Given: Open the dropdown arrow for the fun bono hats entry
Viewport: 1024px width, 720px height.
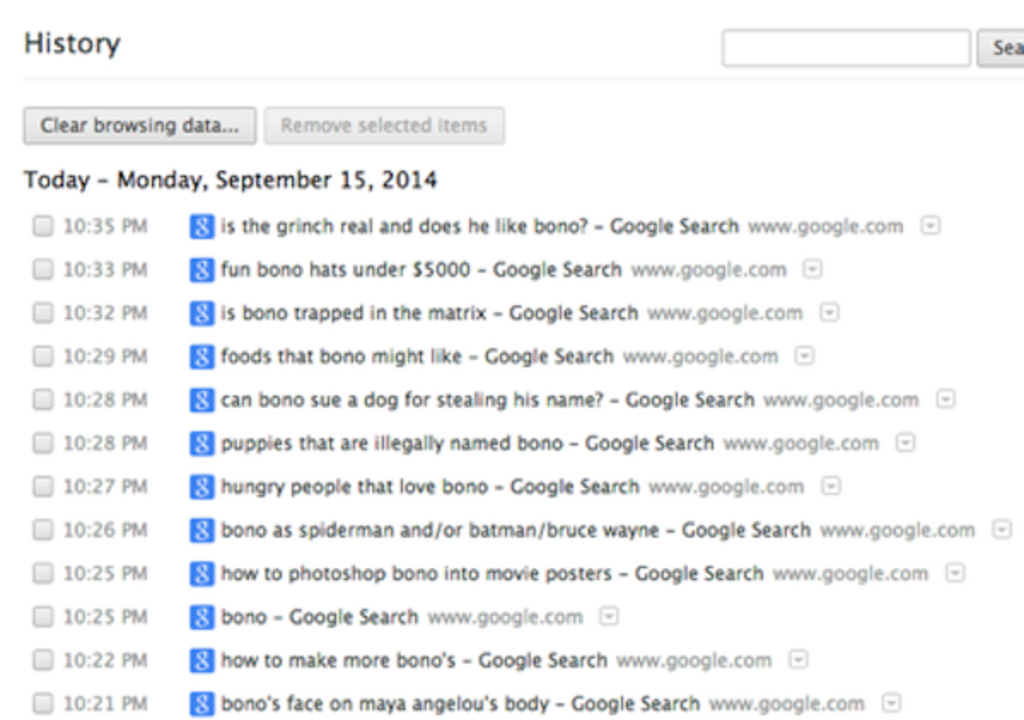Looking at the screenshot, I should tap(812, 269).
